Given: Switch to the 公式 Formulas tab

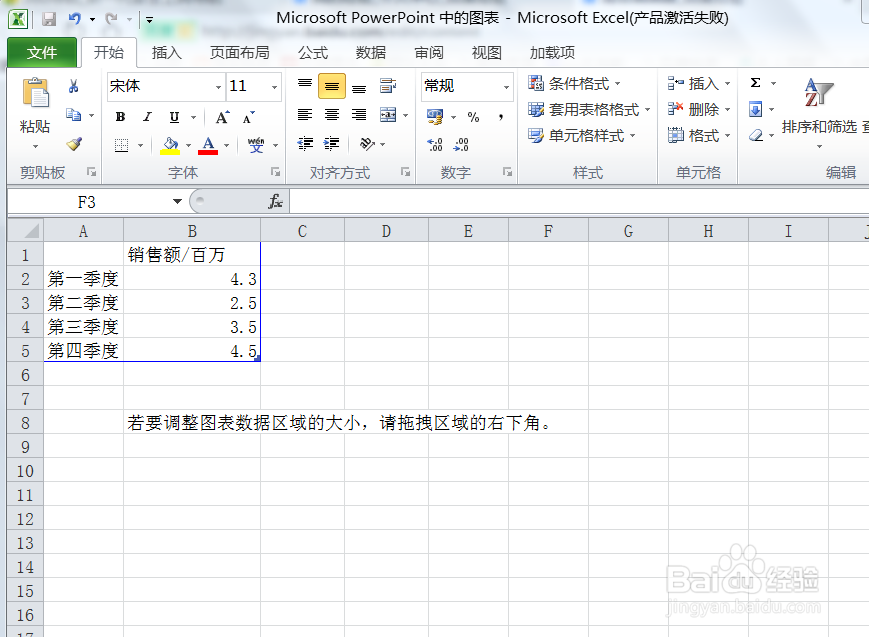Looking at the screenshot, I should 313,53.
